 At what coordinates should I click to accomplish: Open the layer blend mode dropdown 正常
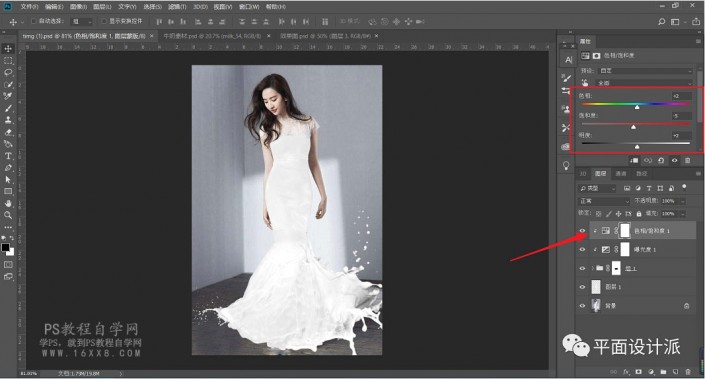(604, 201)
